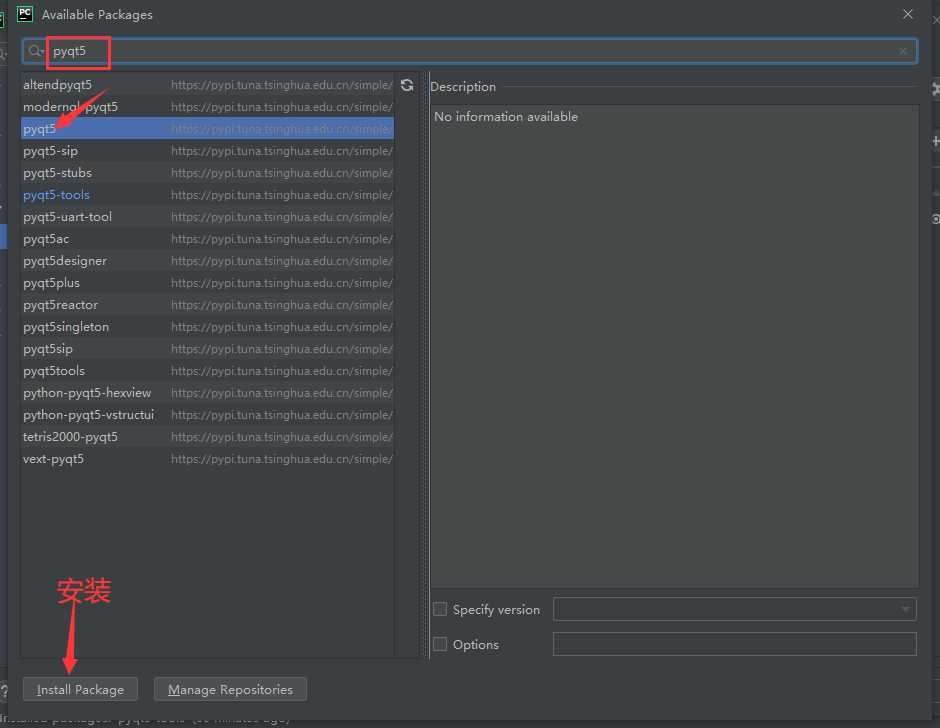Select the altendpyqt5 package
Image resolution: width=940 pixels, height=728 pixels.
[x=207, y=85]
